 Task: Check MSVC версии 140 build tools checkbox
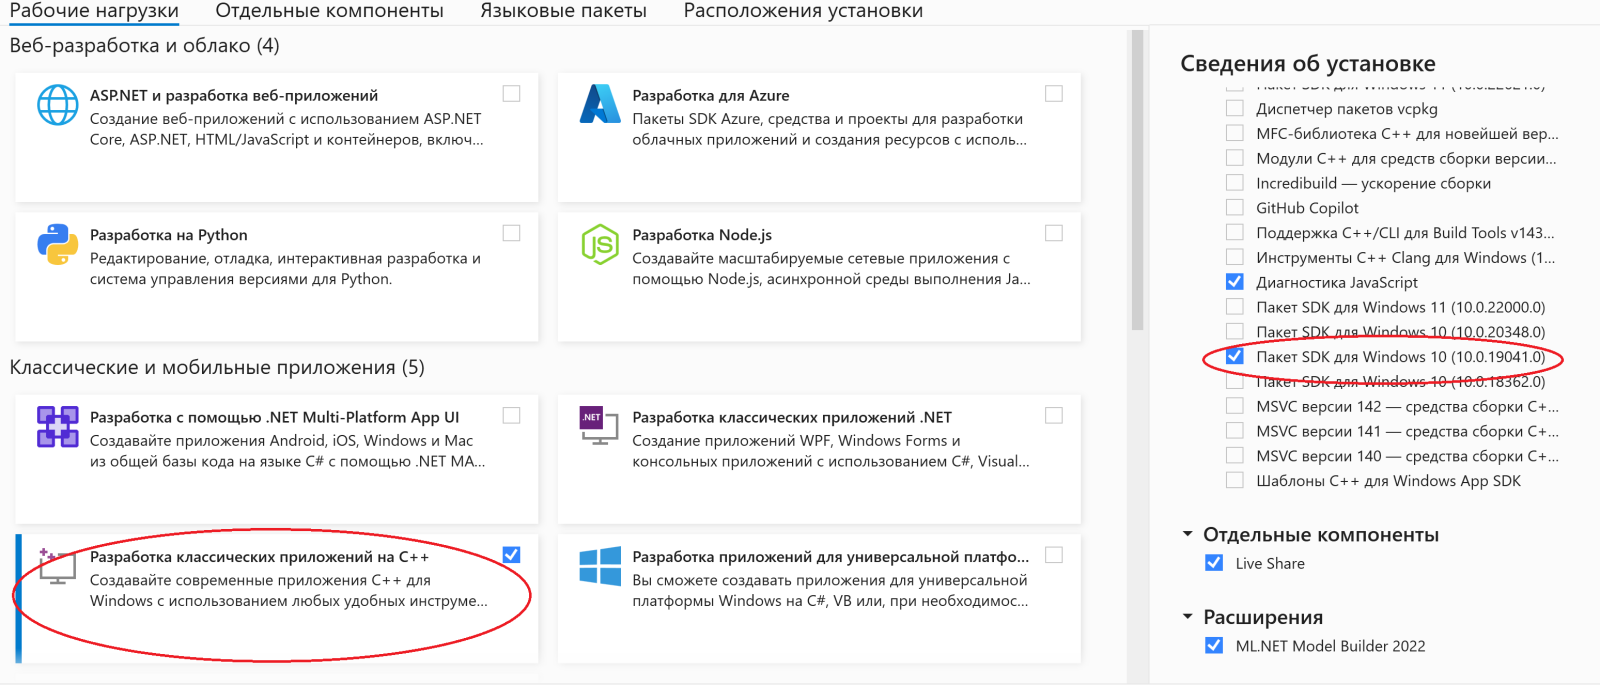click(x=1235, y=455)
